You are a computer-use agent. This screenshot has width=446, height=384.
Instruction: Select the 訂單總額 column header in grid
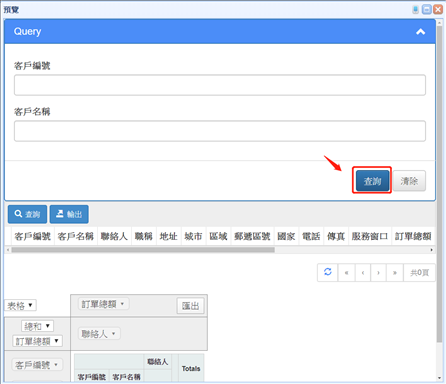tap(413, 236)
